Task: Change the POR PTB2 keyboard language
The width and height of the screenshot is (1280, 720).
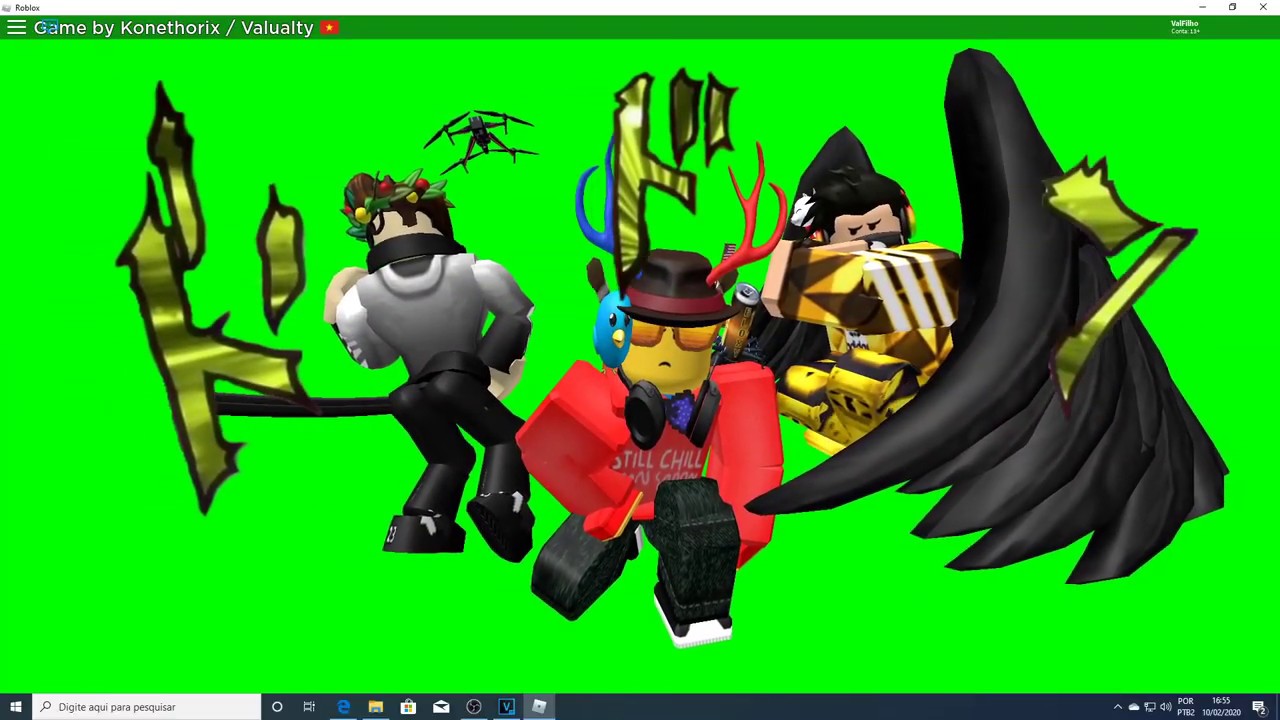Action: pos(1186,707)
